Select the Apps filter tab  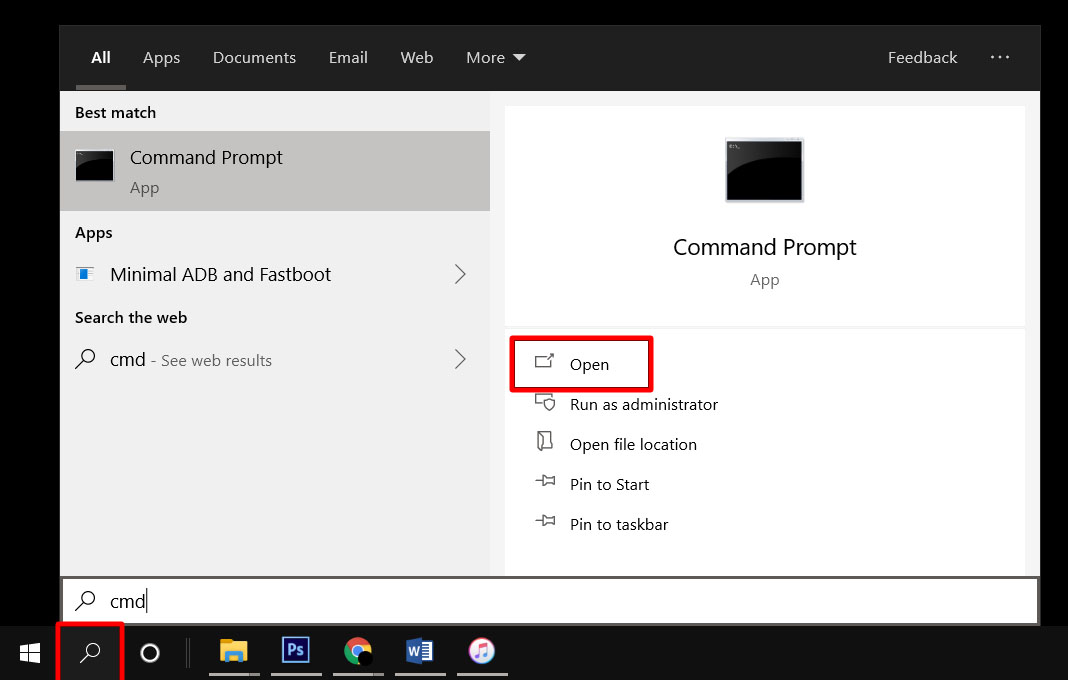point(161,57)
